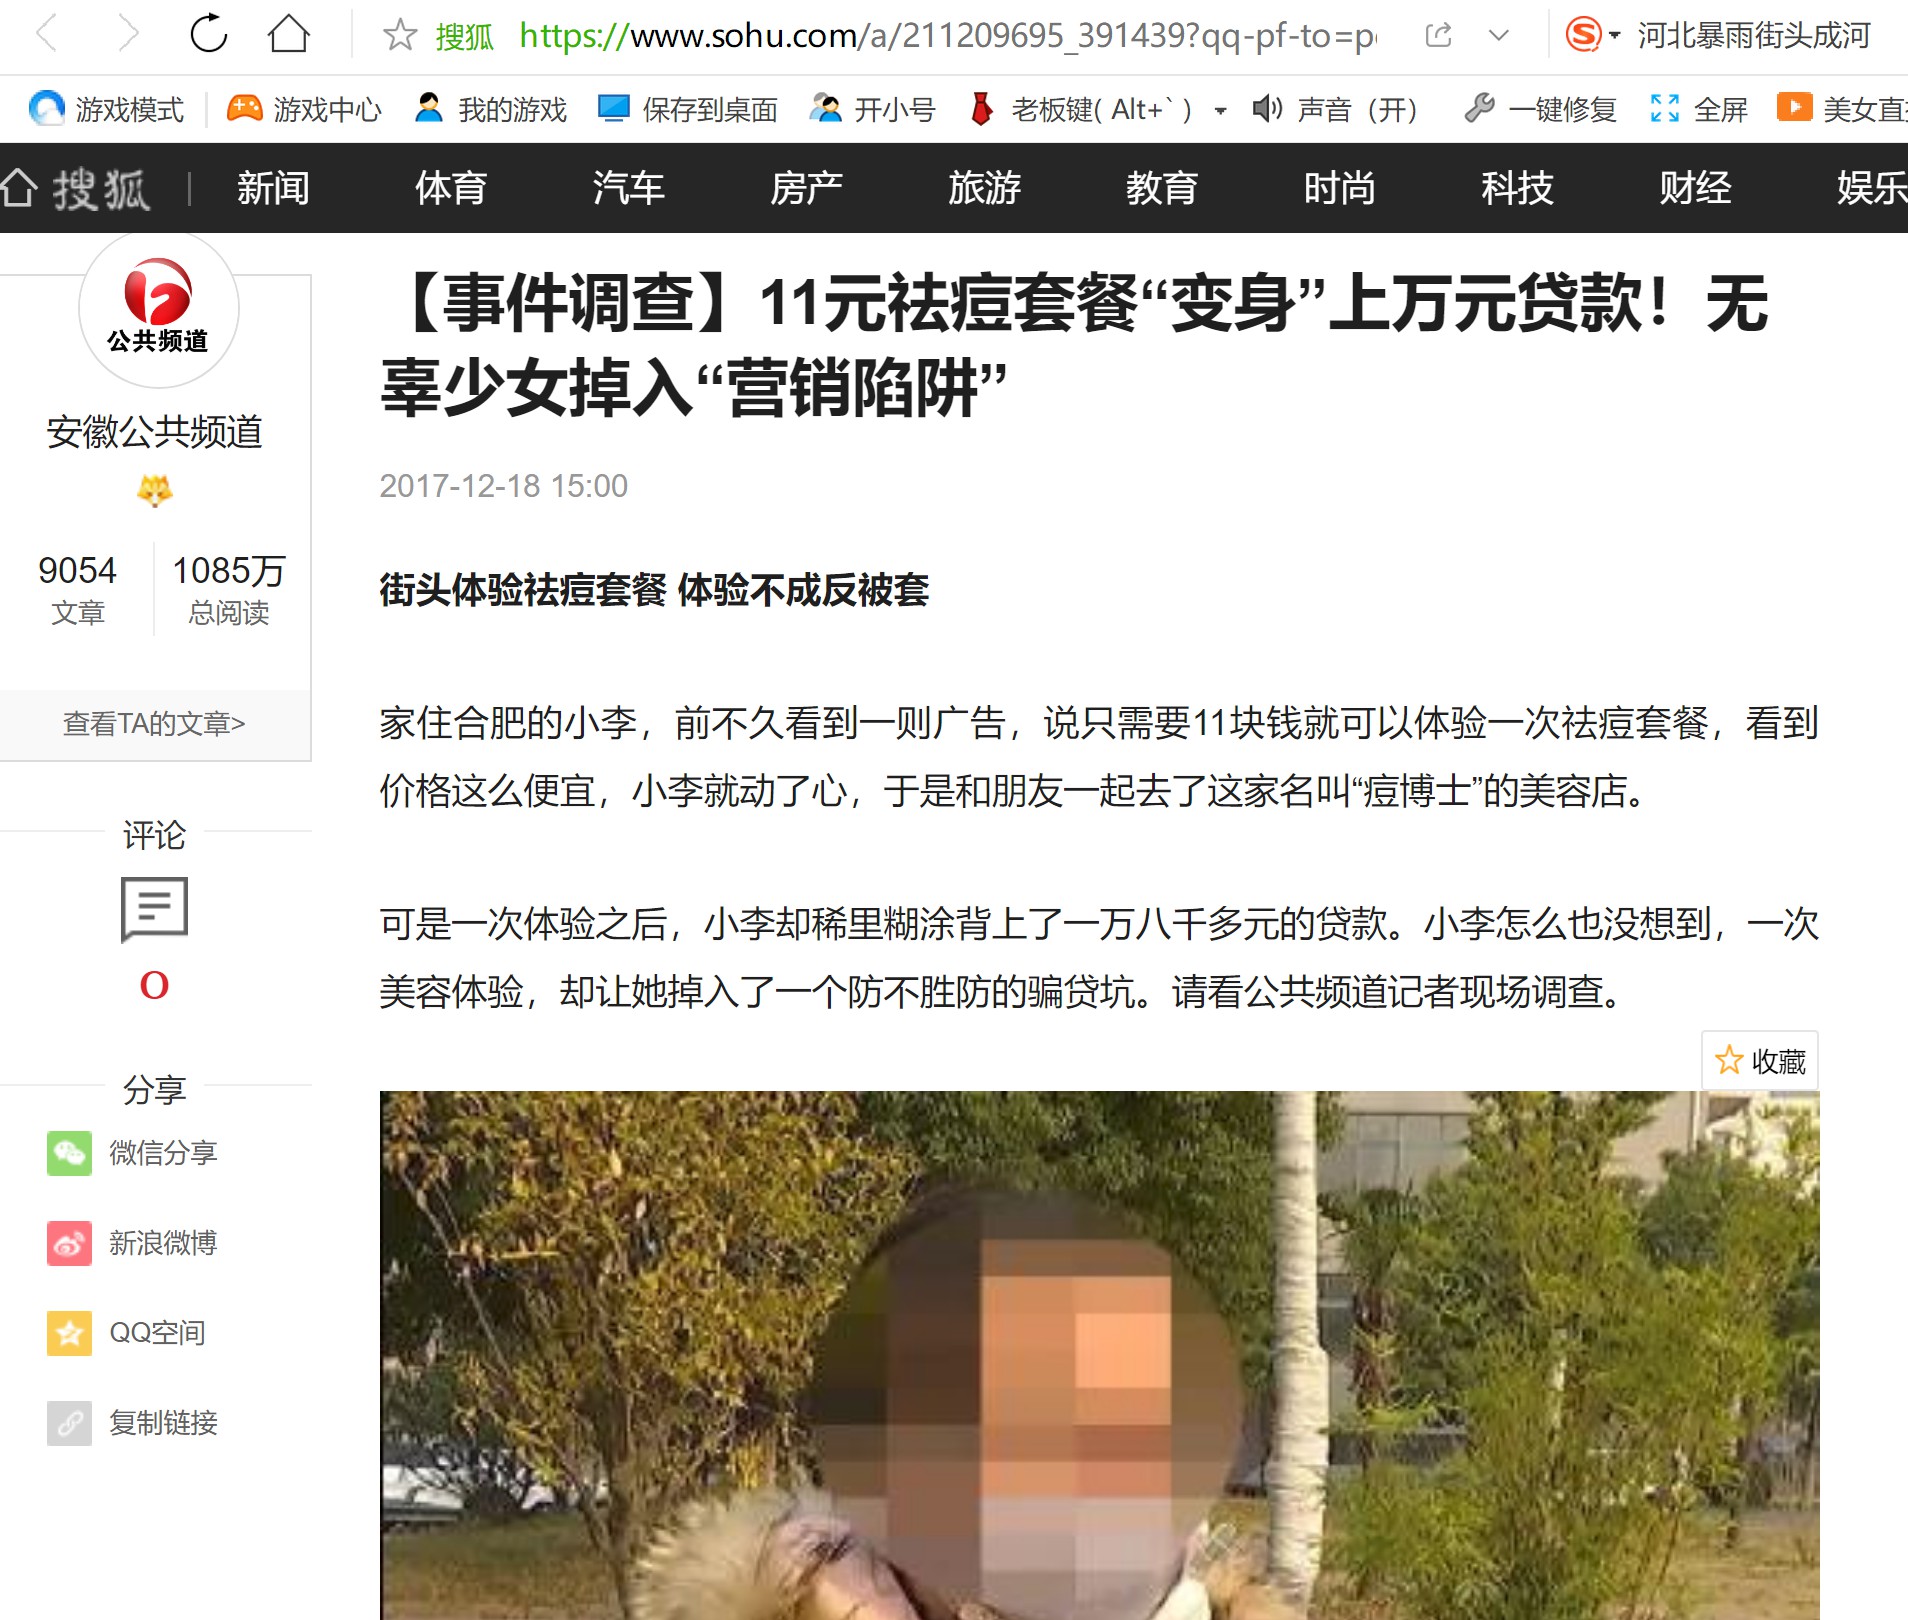Click 开小号 toolbar item
The image size is (1908, 1620).
872,109
